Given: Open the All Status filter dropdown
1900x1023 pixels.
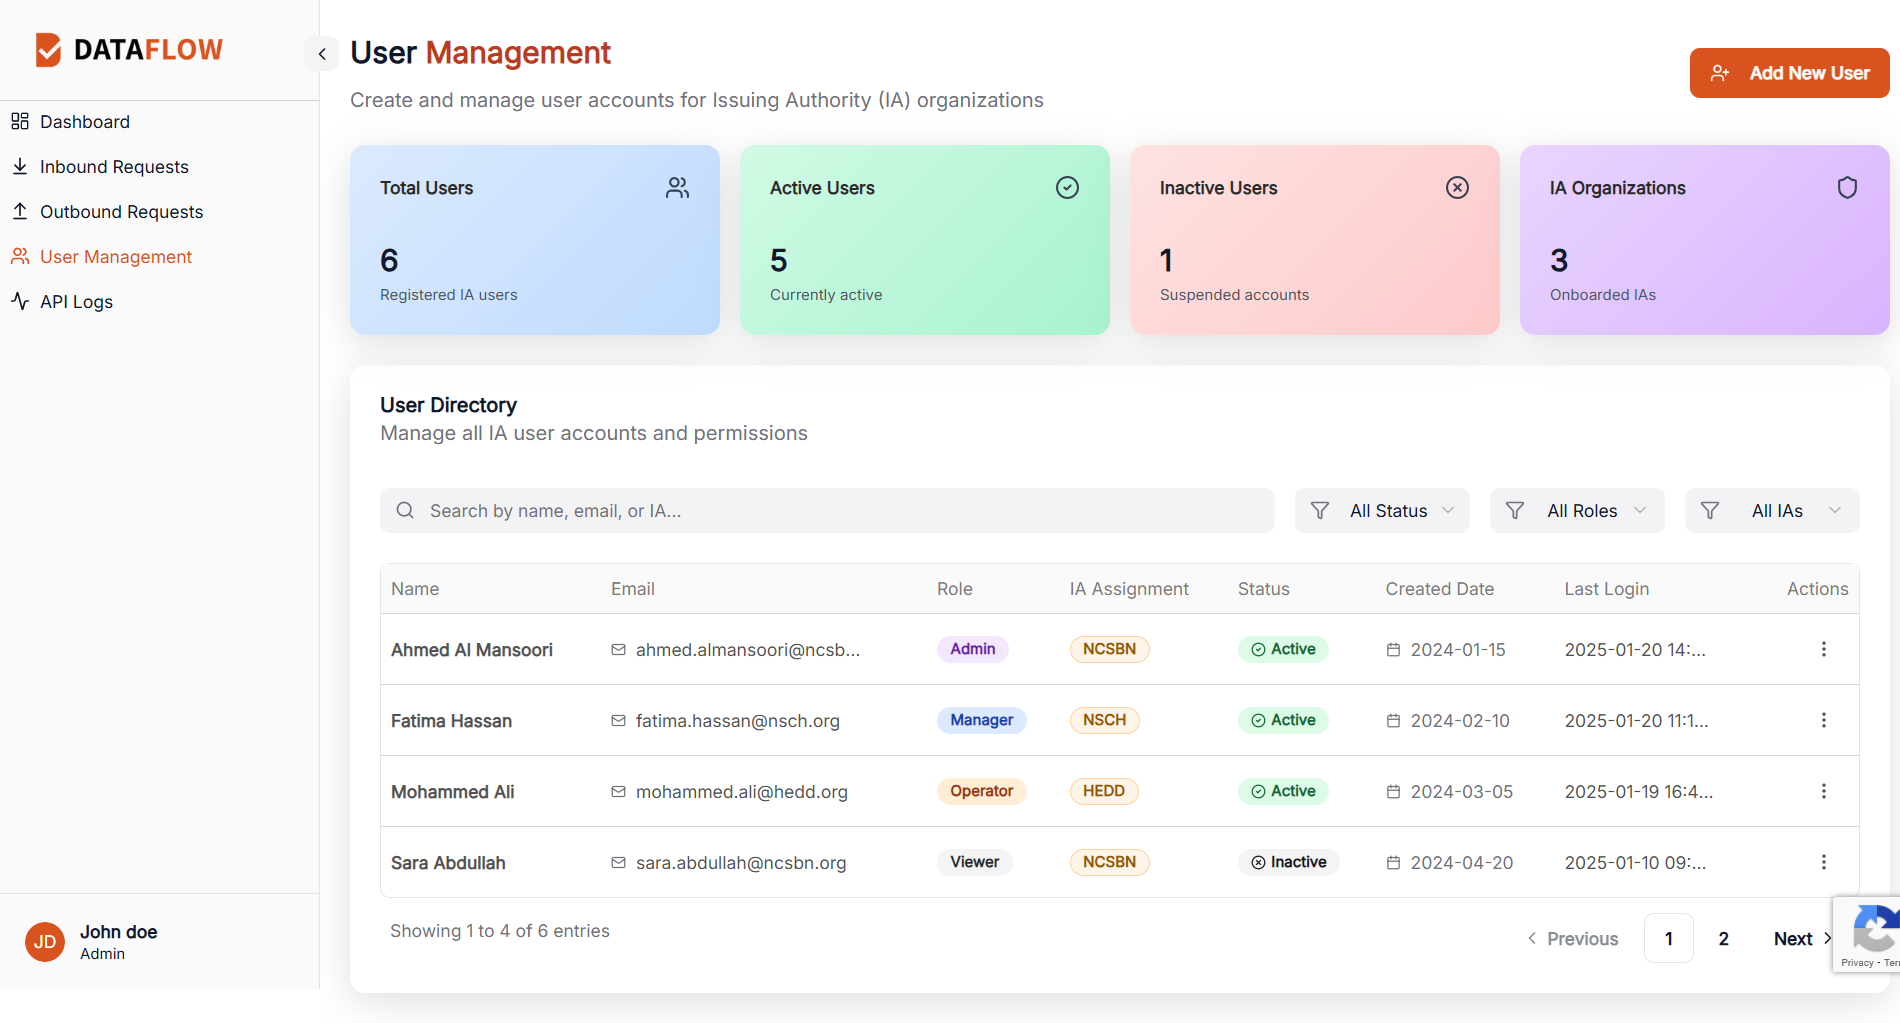Looking at the screenshot, I should pyautogui.click(x=1382, y=511).
